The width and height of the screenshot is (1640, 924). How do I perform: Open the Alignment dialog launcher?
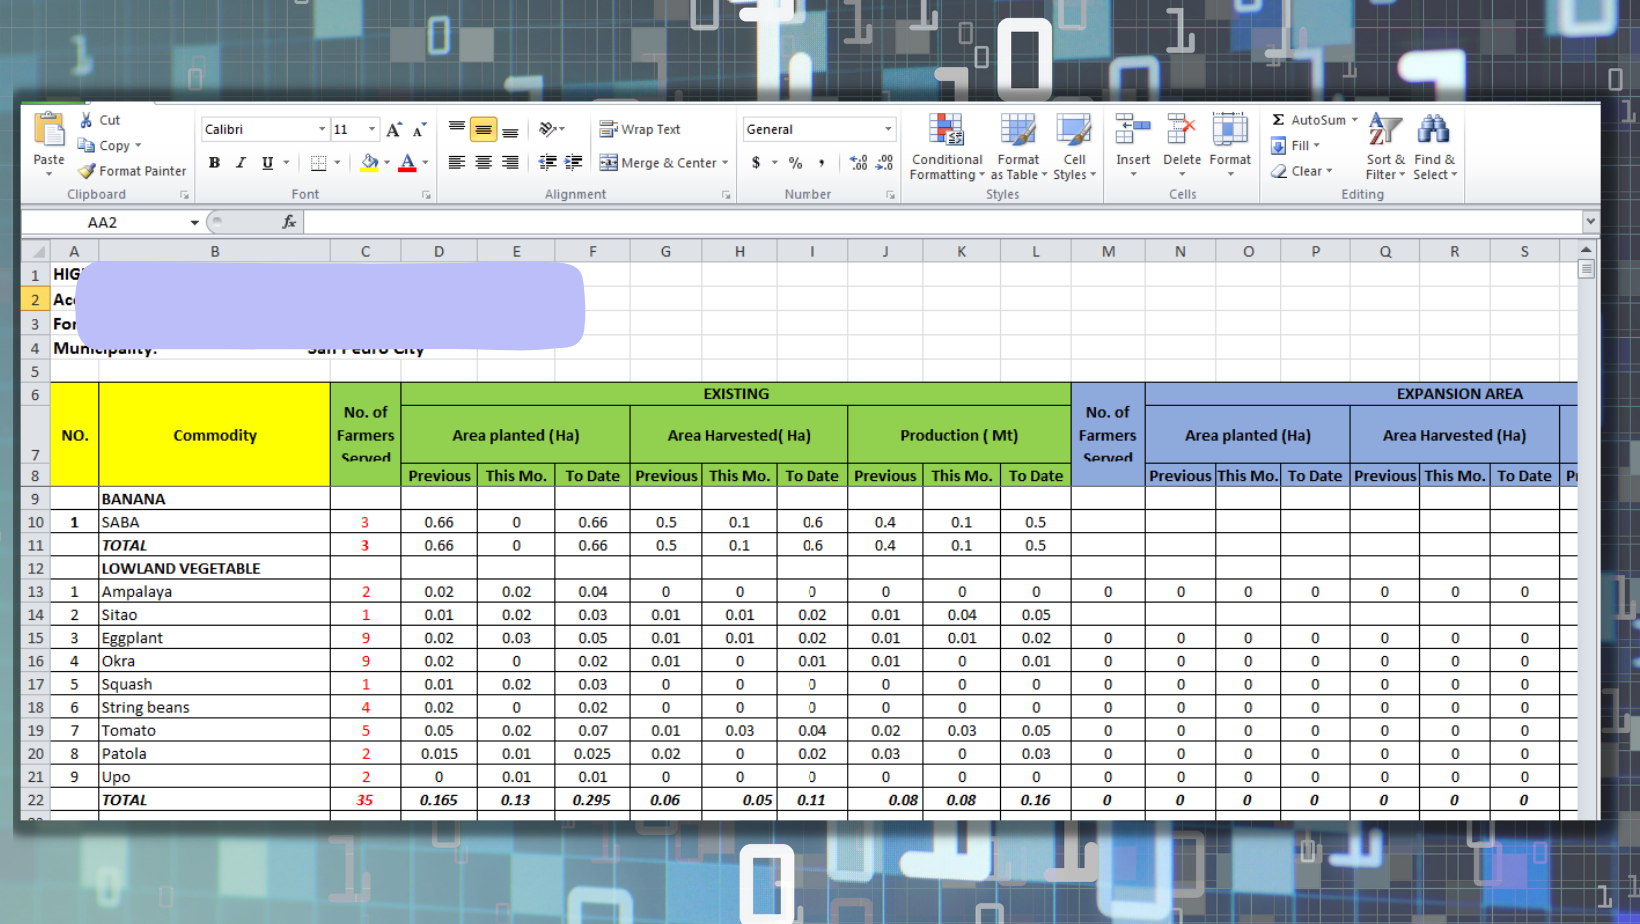(x=726, y=195)
